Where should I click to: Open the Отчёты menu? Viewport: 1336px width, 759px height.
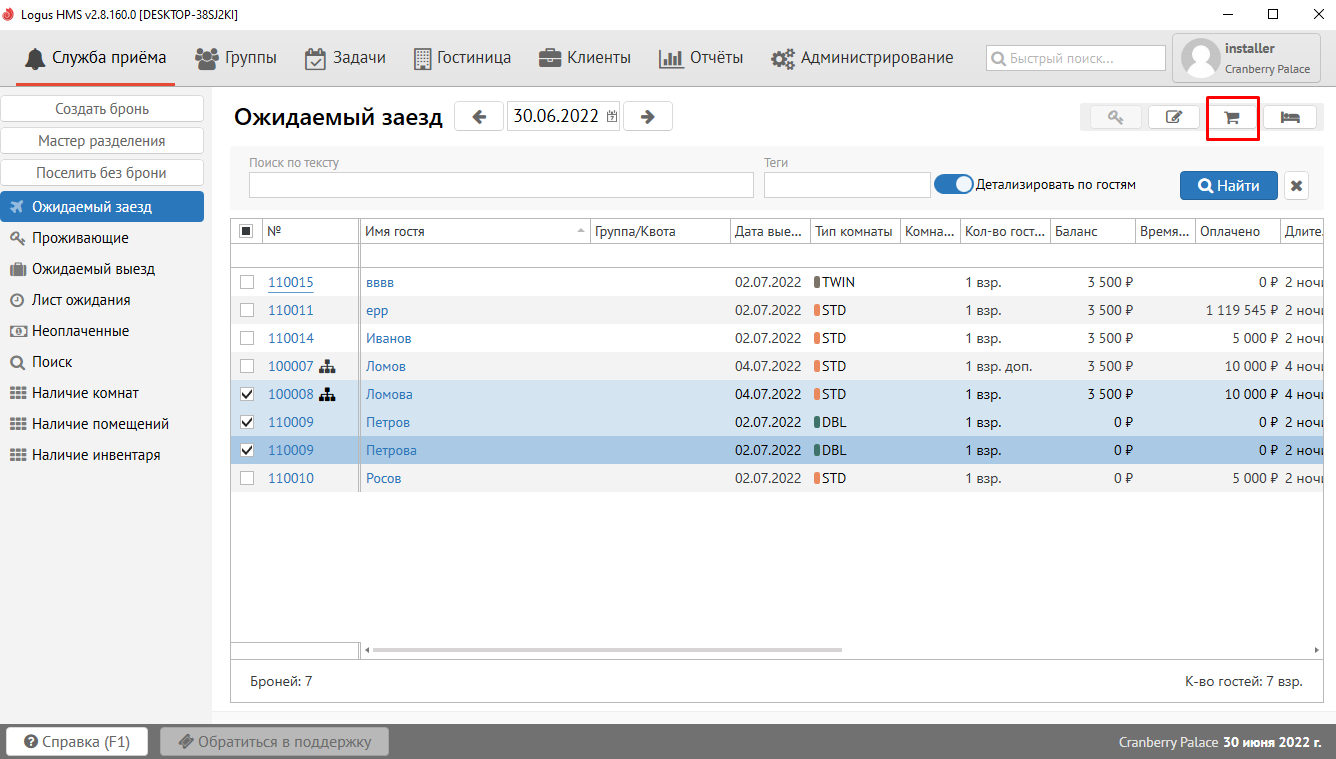[x=701, y=58]
